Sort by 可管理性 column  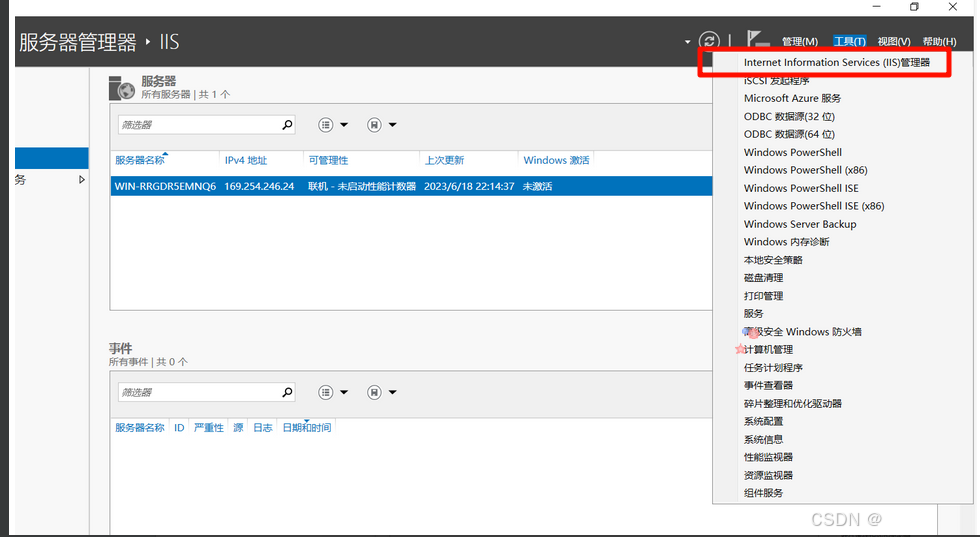pyautogui.click(x=328, y=160)
